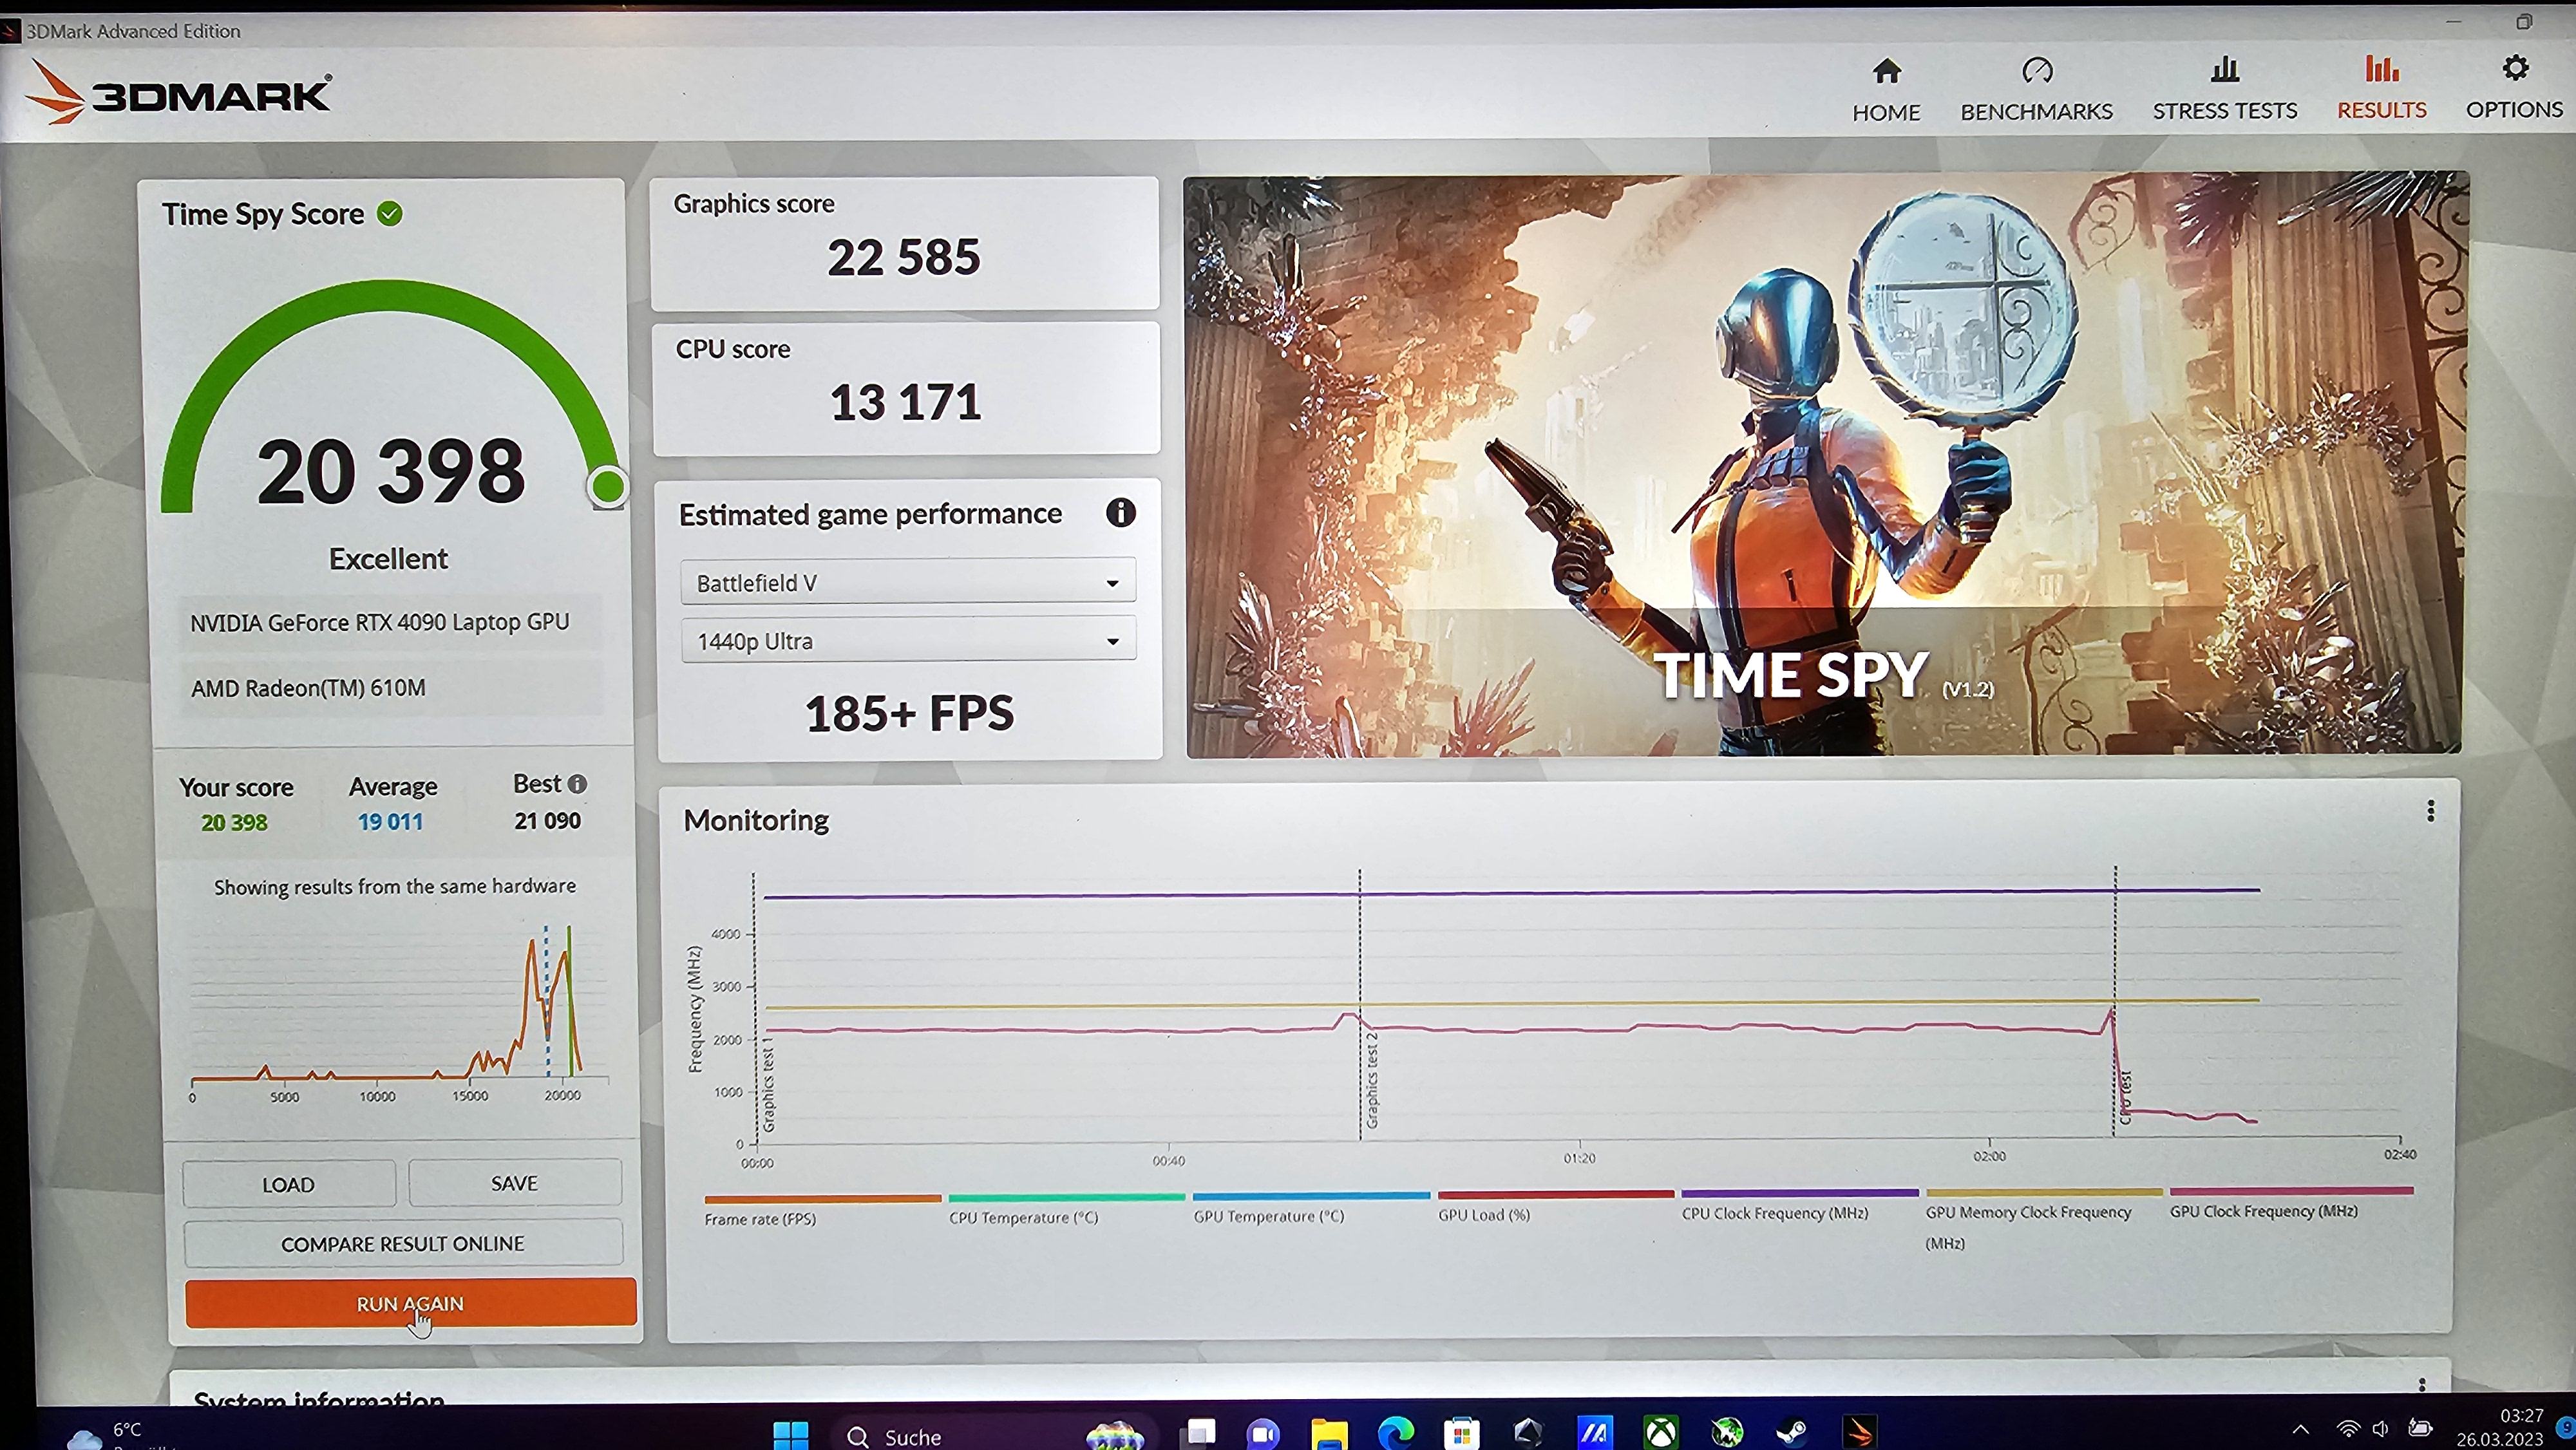Open Wi-Fi network tray icon

click(x=2347, y=1429)
